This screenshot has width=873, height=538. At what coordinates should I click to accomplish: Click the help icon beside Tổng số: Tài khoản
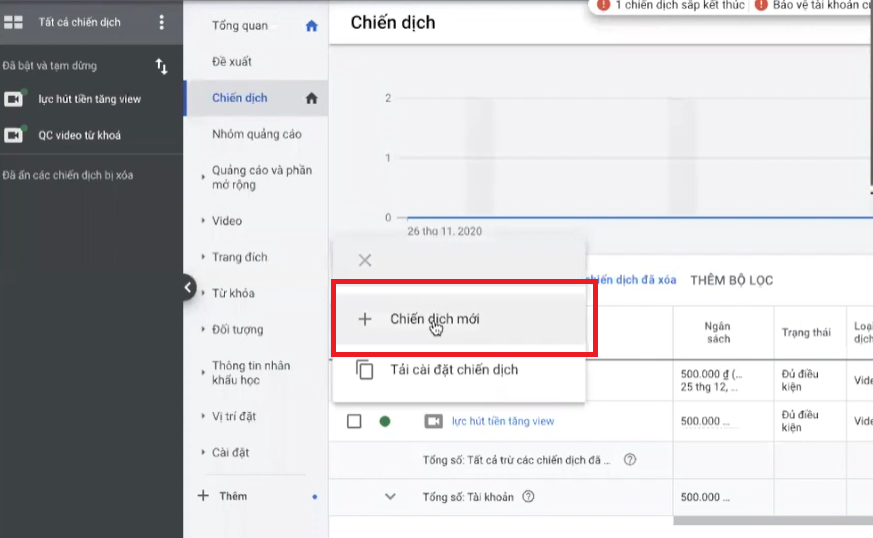(x=528, y=496)
